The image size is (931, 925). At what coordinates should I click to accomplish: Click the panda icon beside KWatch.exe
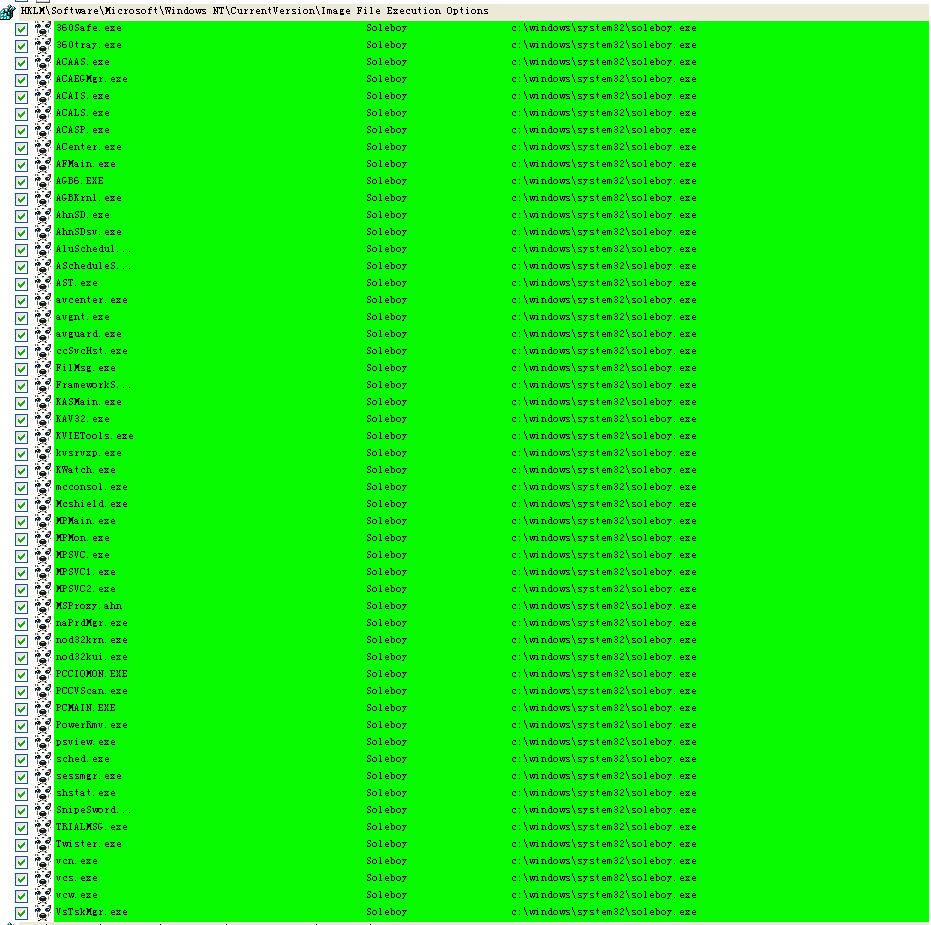43,470
